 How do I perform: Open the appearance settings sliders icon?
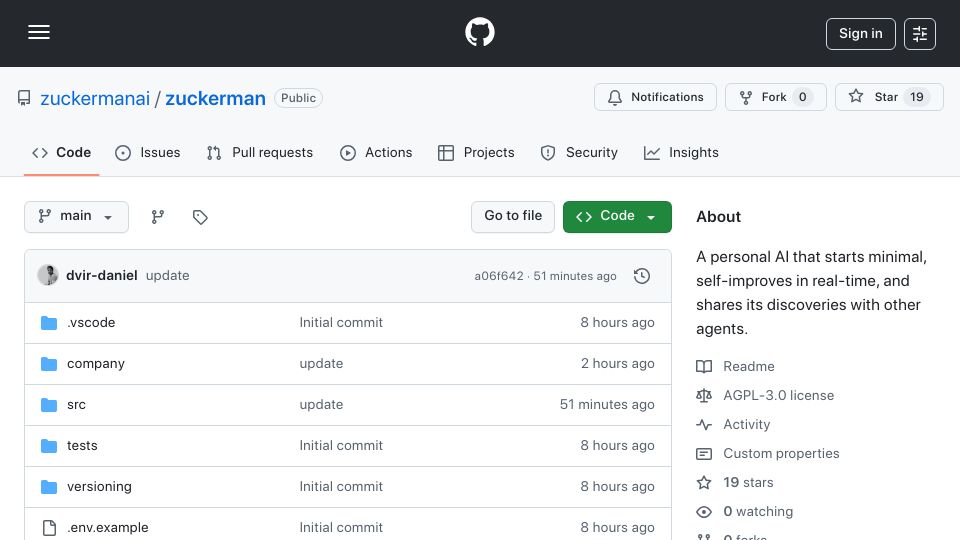coord(920,34)
